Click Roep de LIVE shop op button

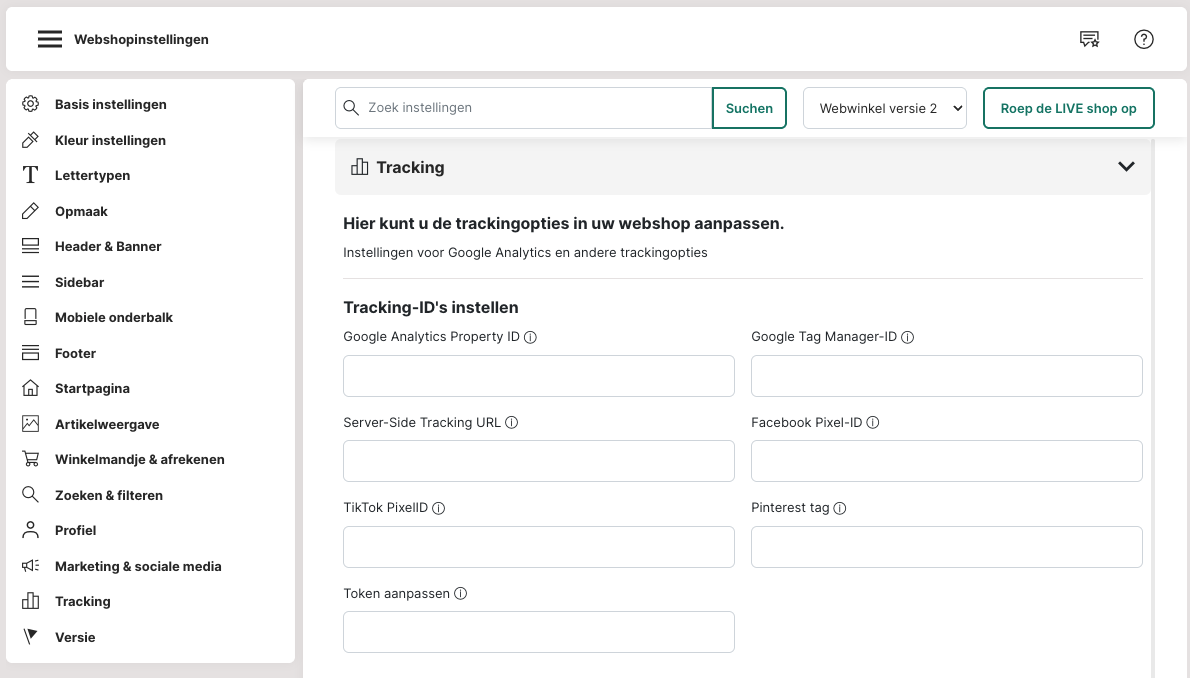(1068, 108)
